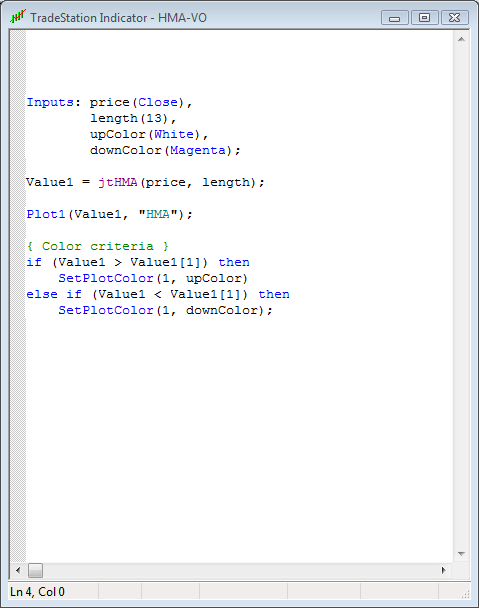Viewport: 479px width, 608px height.
Task: Click the vertical scrollbar up arrow
Action: click(461, 39)
